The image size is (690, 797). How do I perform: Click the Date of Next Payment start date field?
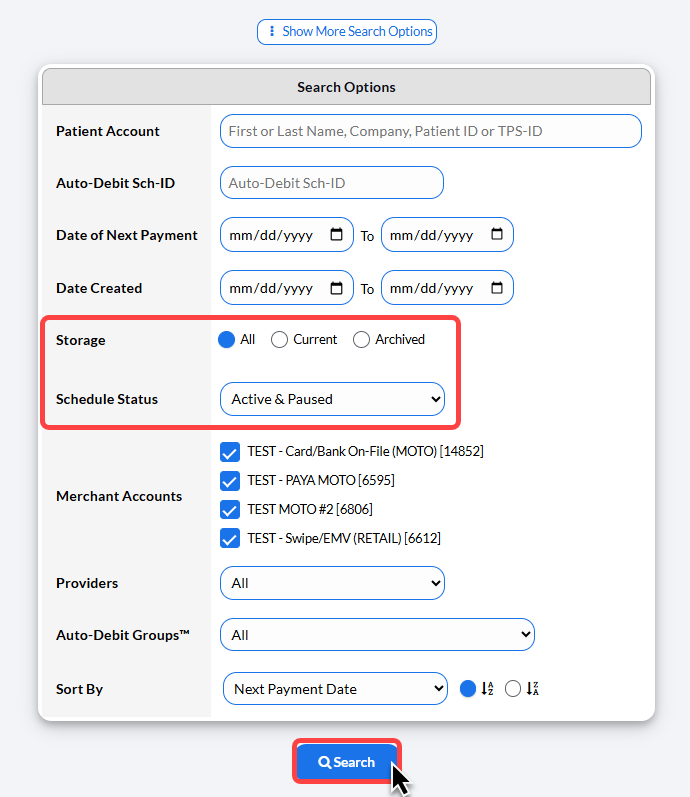point(287,234)
